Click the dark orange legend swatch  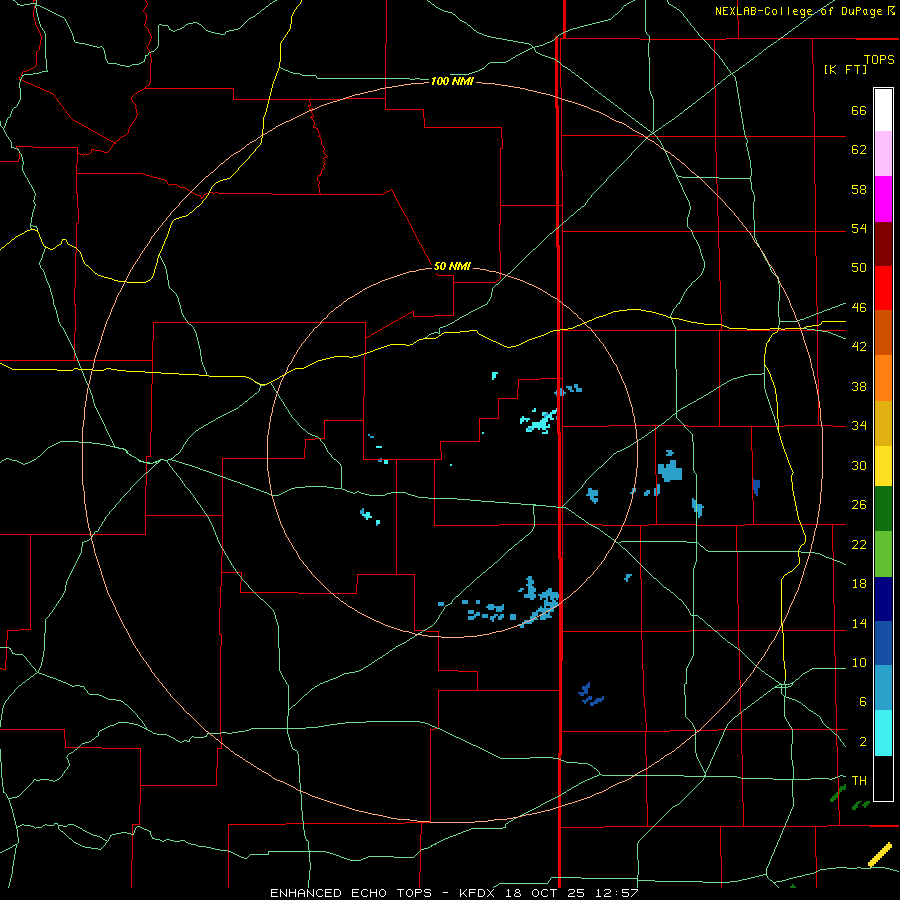[883, 332]
